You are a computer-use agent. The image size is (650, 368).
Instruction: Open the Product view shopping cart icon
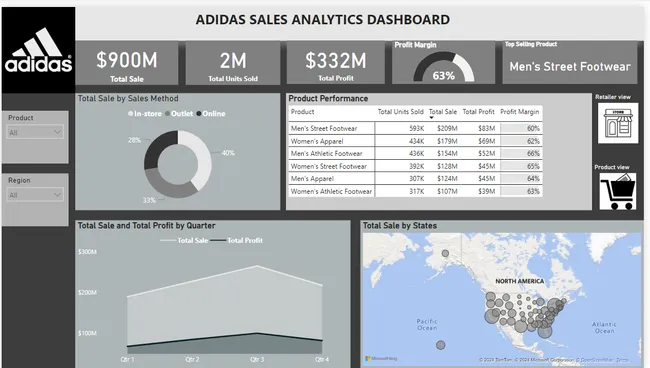pos(618,191)
